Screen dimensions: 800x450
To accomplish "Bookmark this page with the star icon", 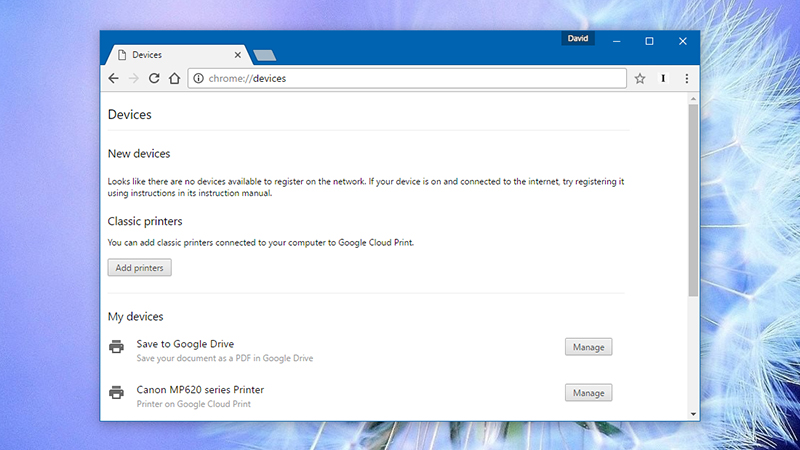I will pos(640,78).
